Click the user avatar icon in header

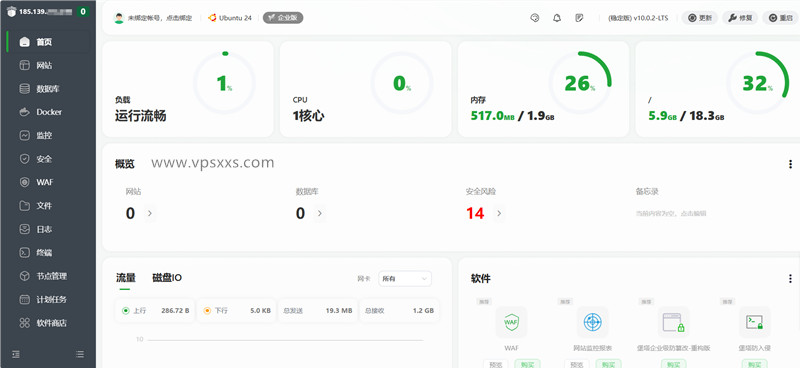pos(119,18)
